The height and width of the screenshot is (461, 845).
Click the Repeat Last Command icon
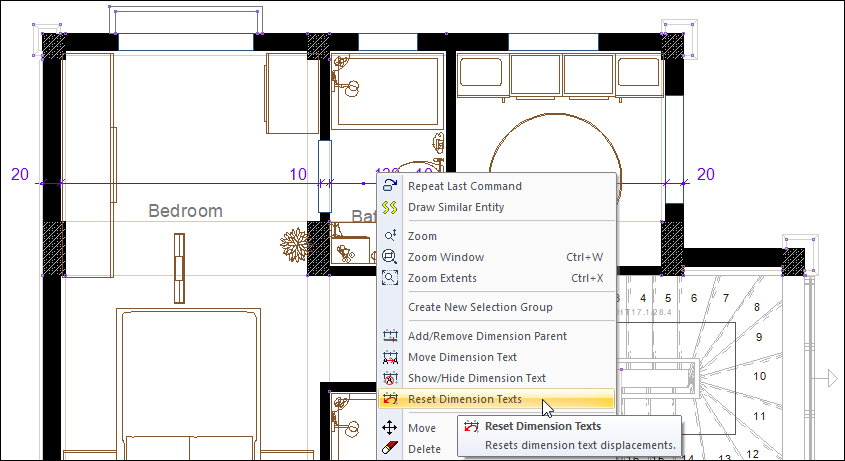(391, 186)
